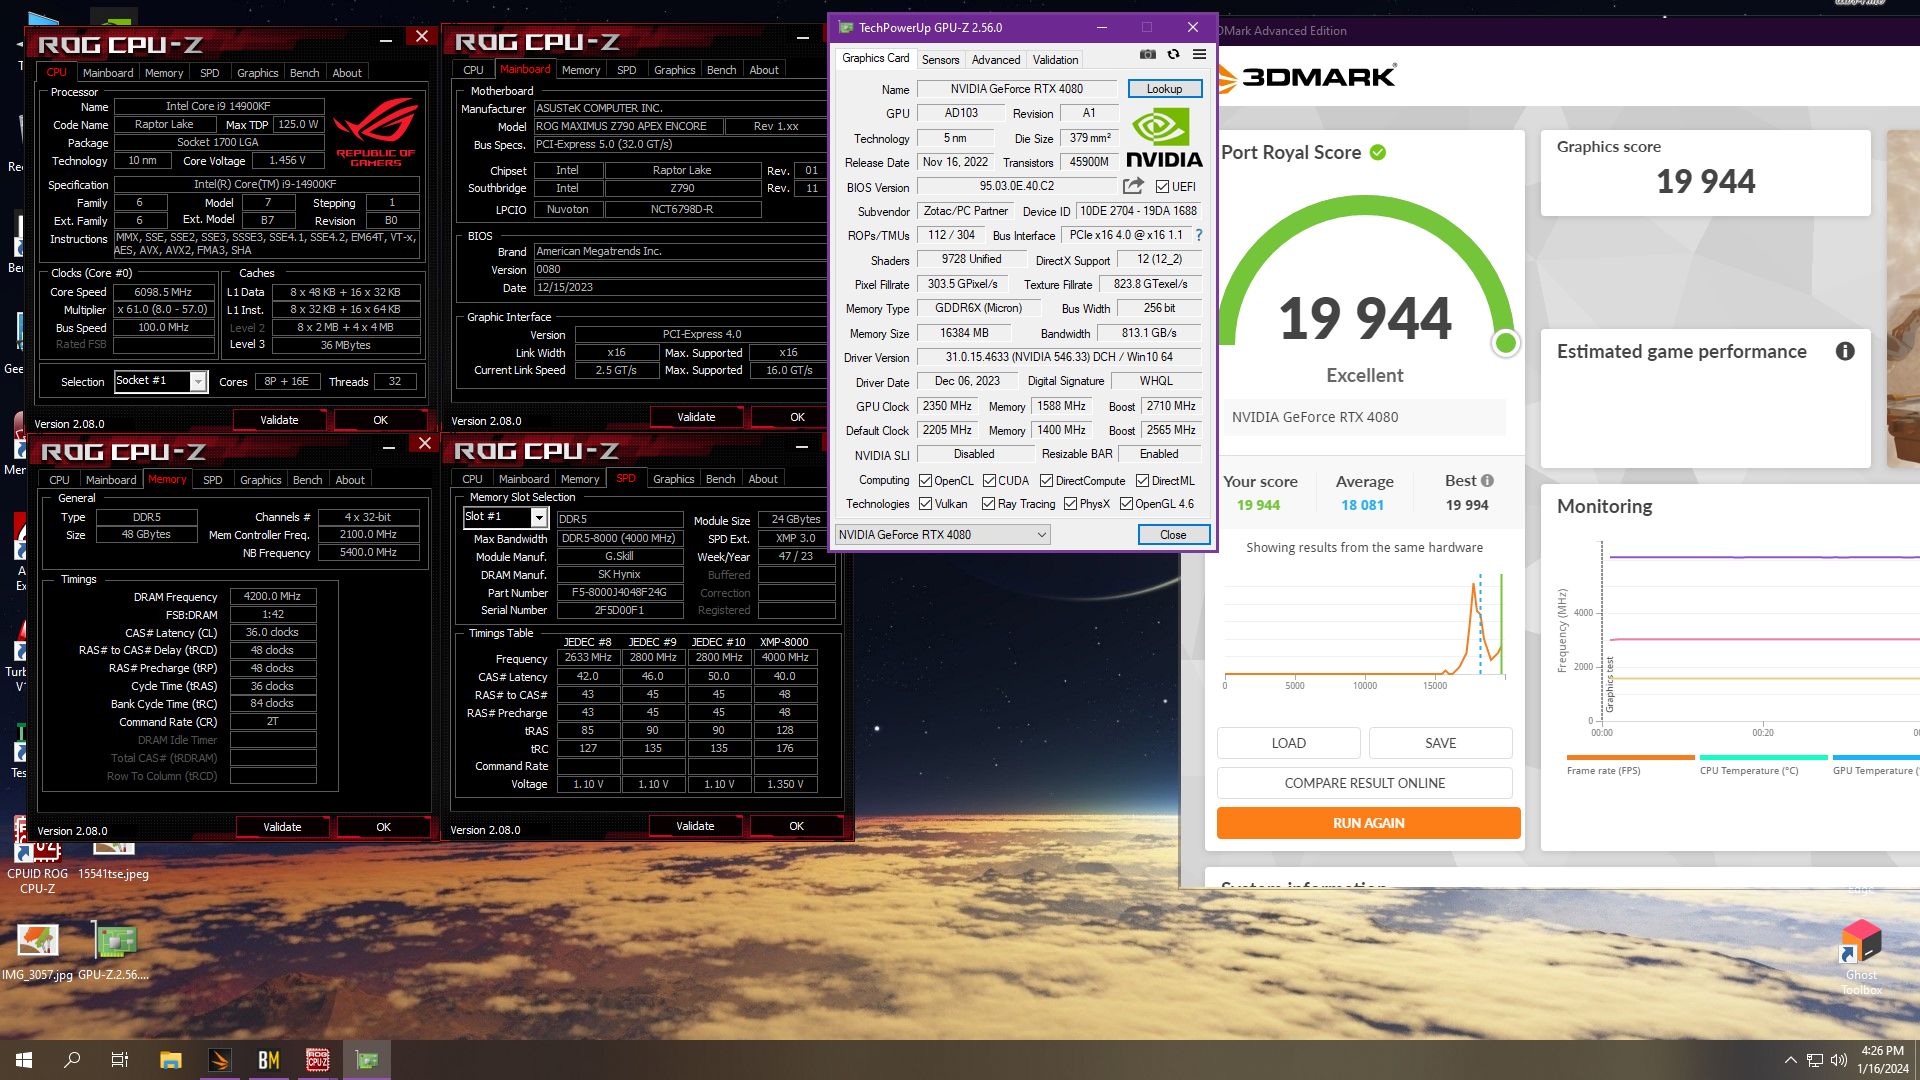Switch to GPU-Z taskbar icon

point(367,1060)
